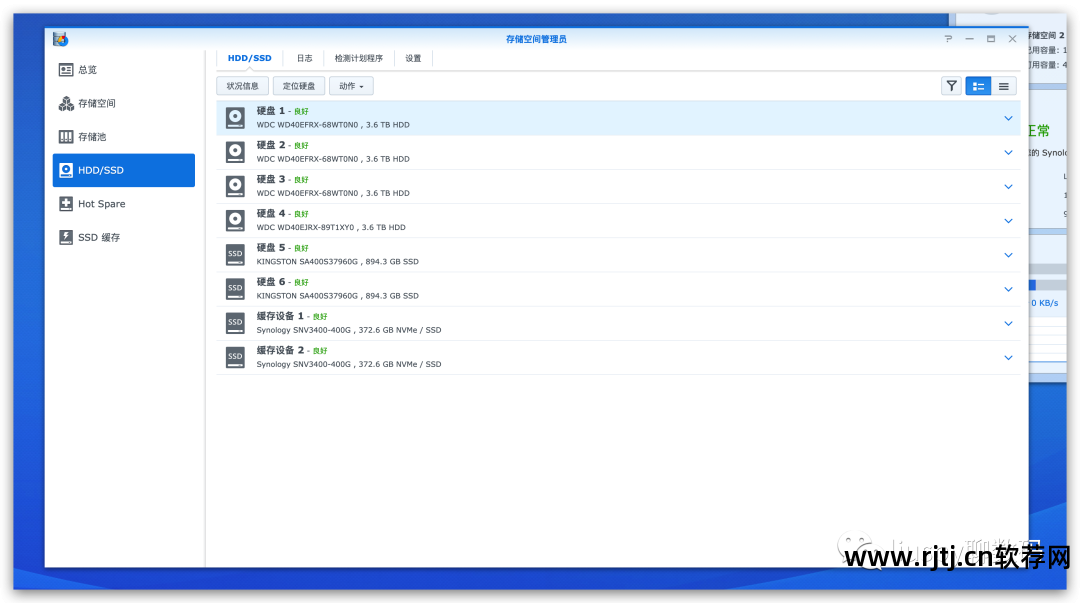
Task: Select Hot Spare in sidebar
Action: coord(101,204)
